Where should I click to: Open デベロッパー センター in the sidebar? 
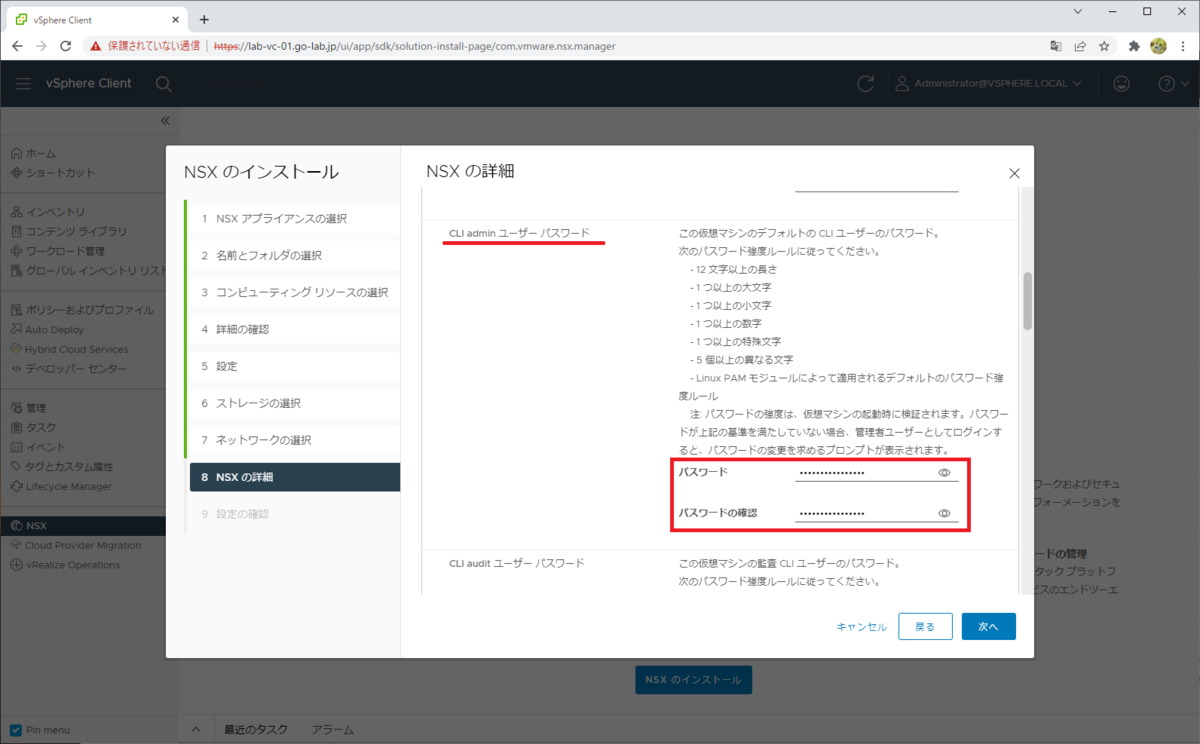[x=69, y=369]
